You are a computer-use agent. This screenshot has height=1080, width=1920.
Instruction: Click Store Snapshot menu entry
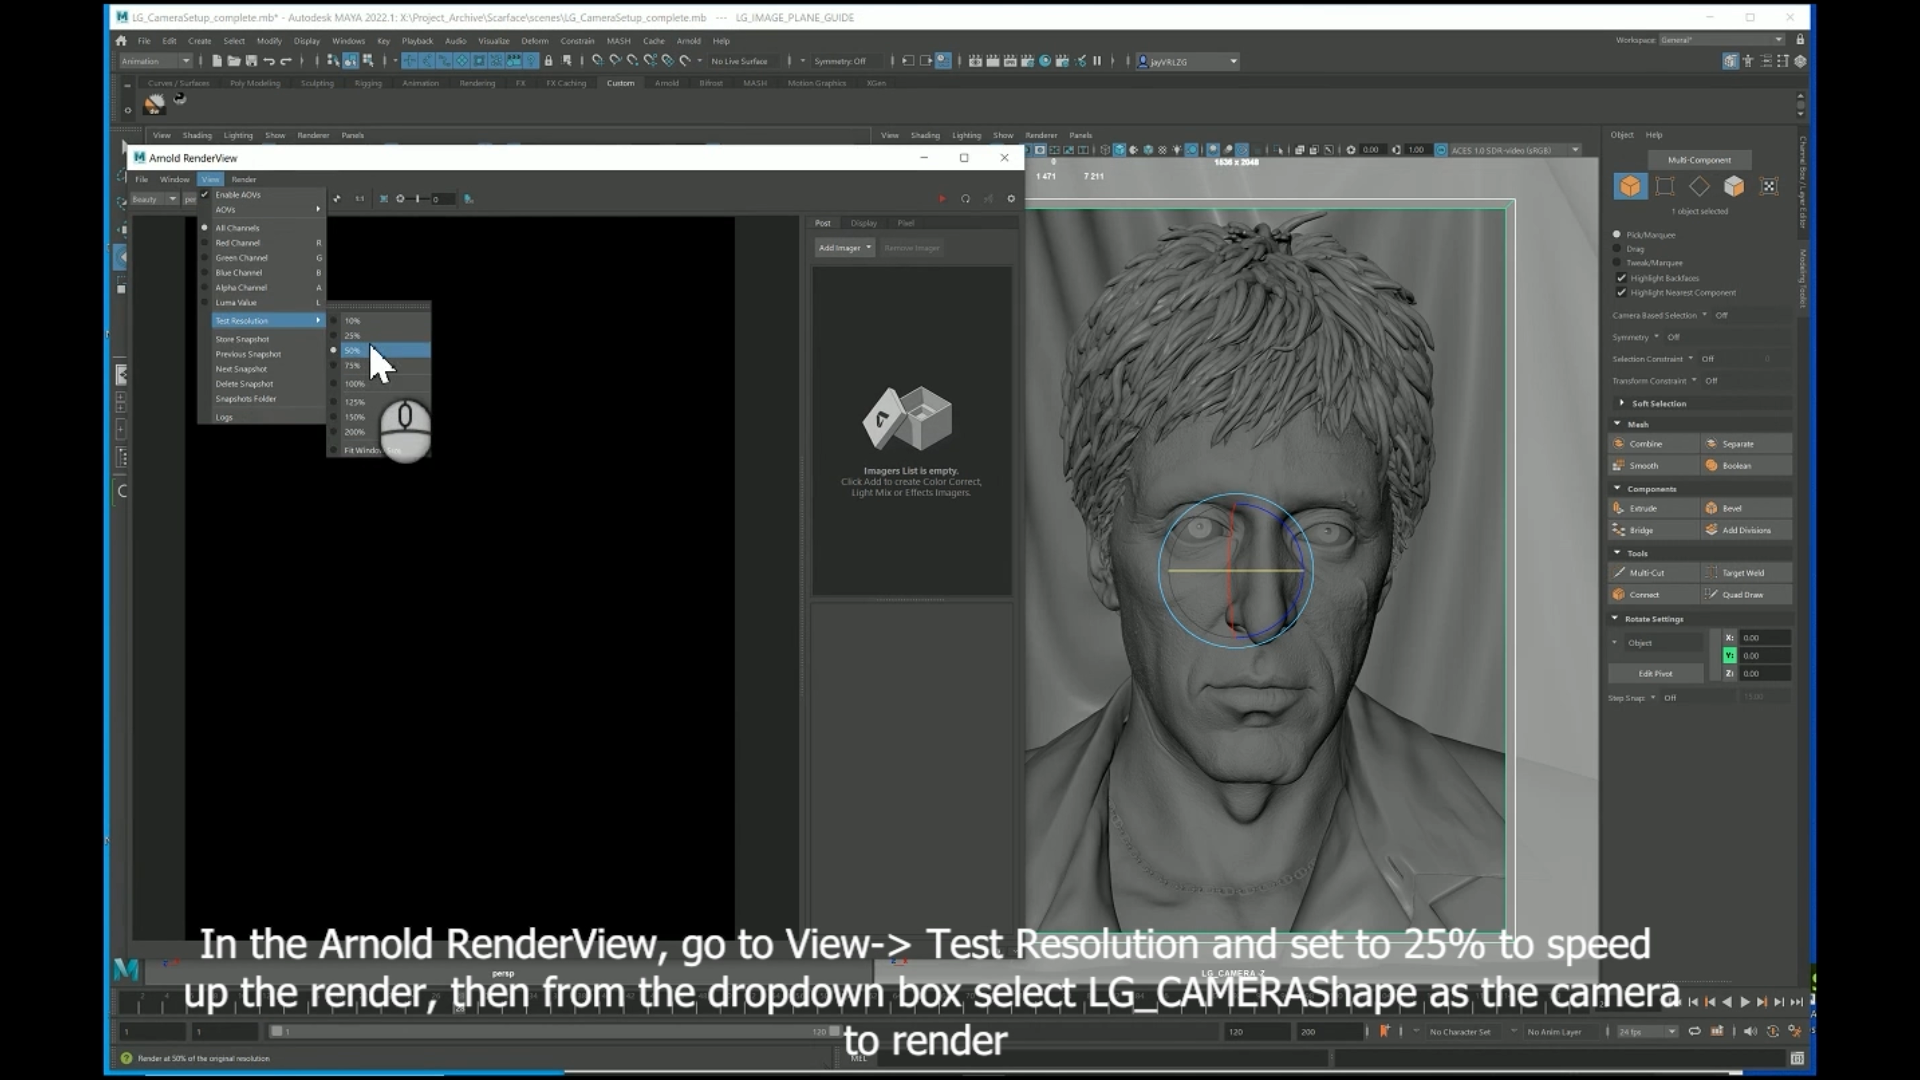[x=242, y=339]
